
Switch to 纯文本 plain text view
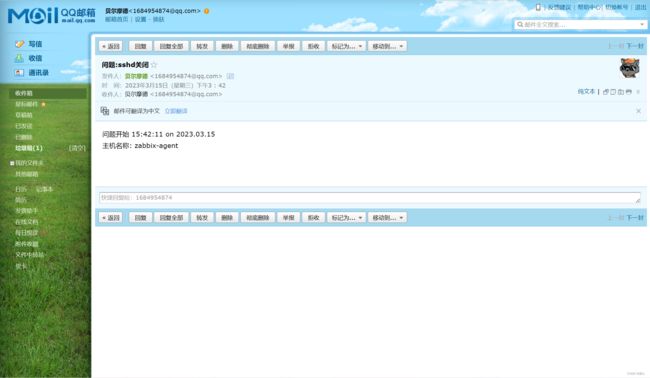coord(586,92)
